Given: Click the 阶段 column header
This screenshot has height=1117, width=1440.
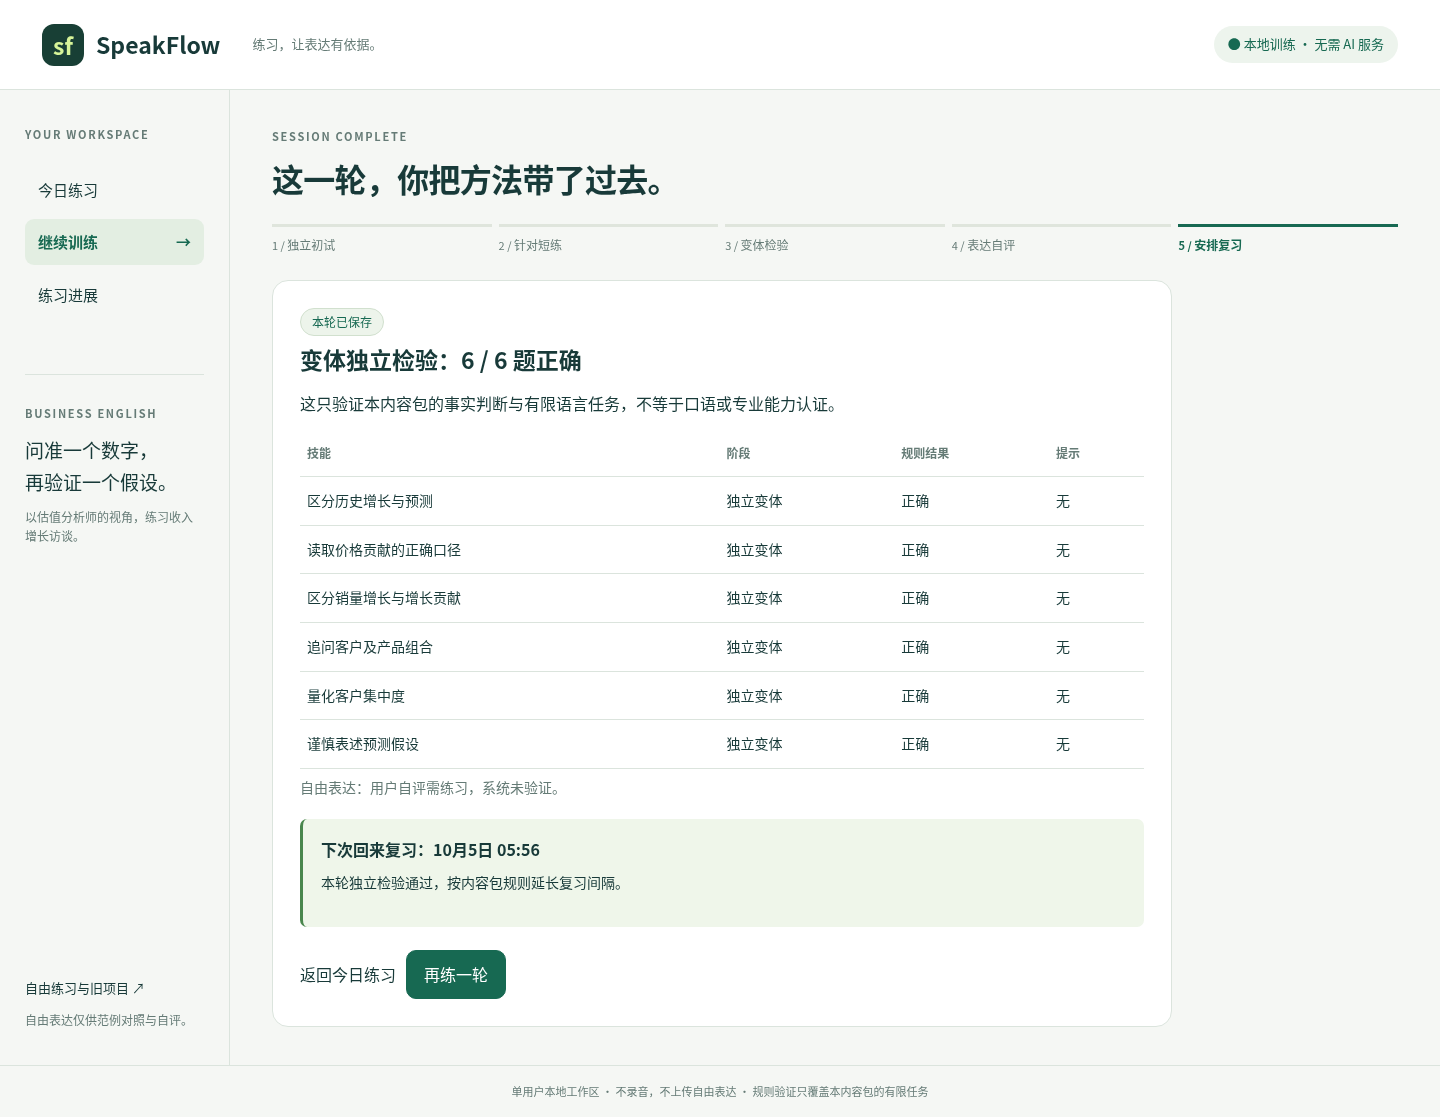Looking at the screenshot, I should 738,453.
